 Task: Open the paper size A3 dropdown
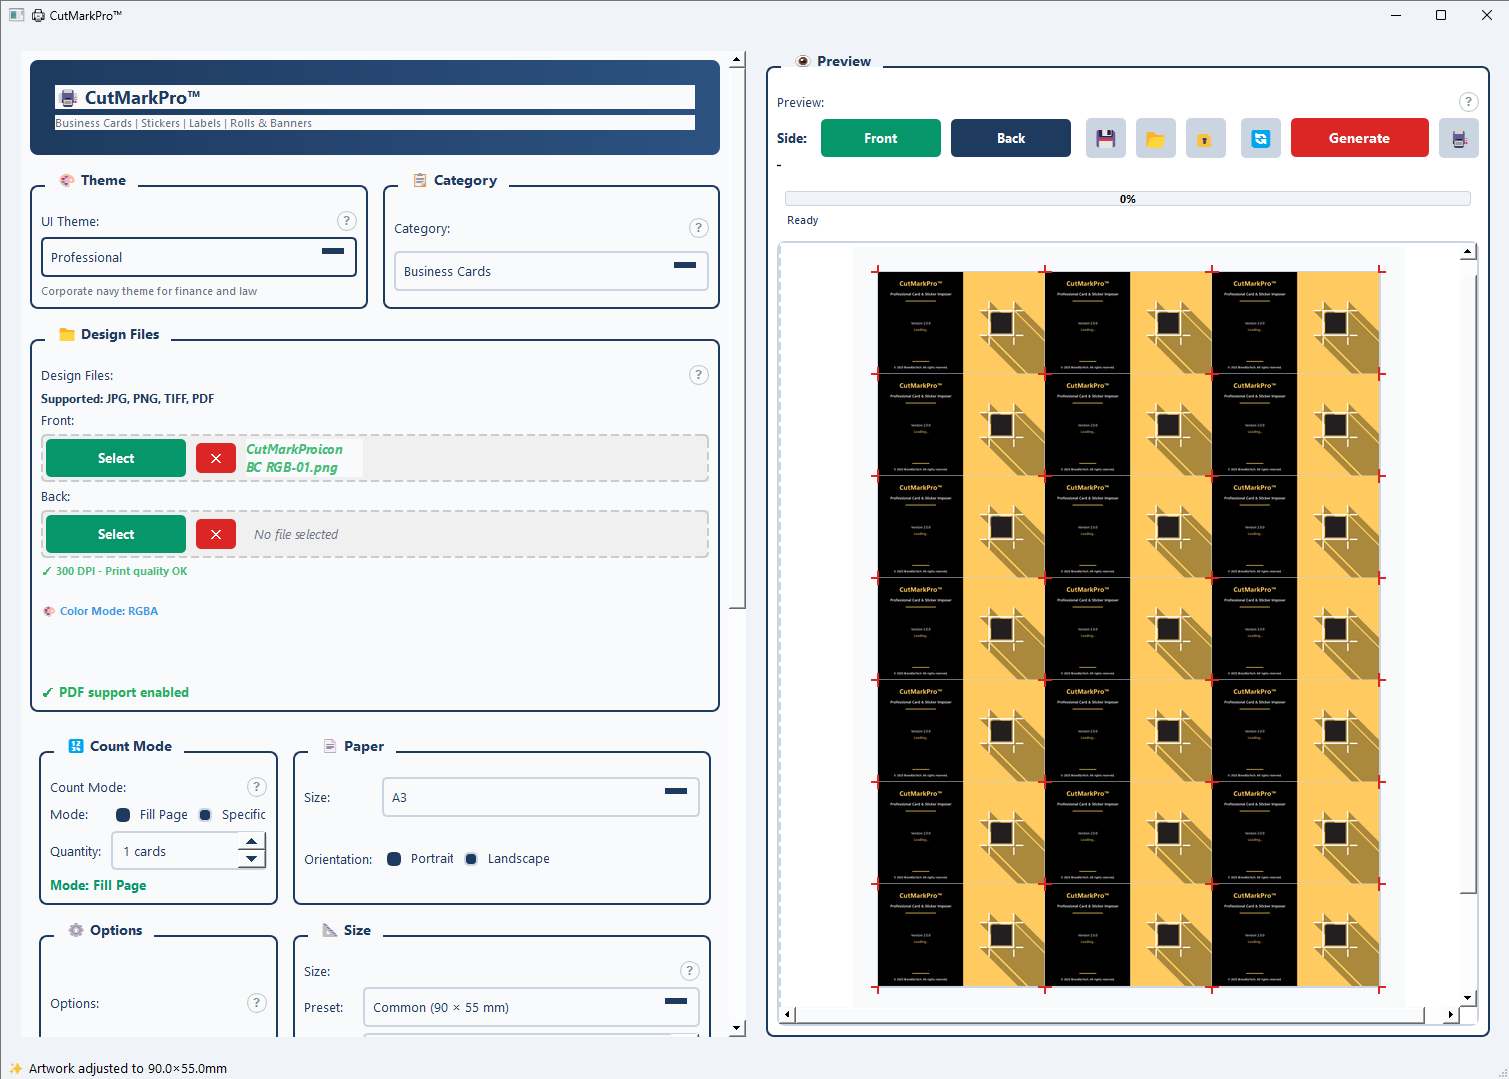coord(540,797)
